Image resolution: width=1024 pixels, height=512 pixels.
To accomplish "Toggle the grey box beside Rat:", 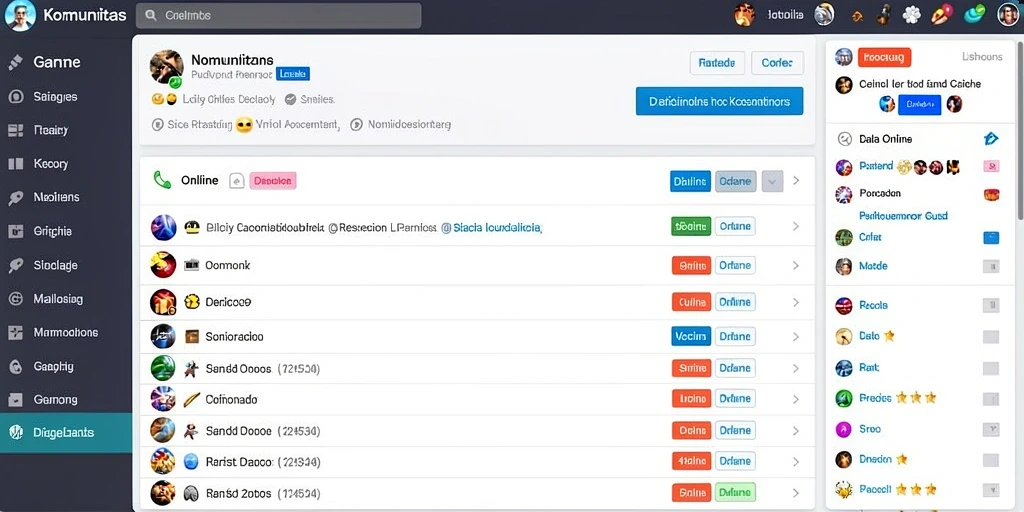I will (991, 368).
